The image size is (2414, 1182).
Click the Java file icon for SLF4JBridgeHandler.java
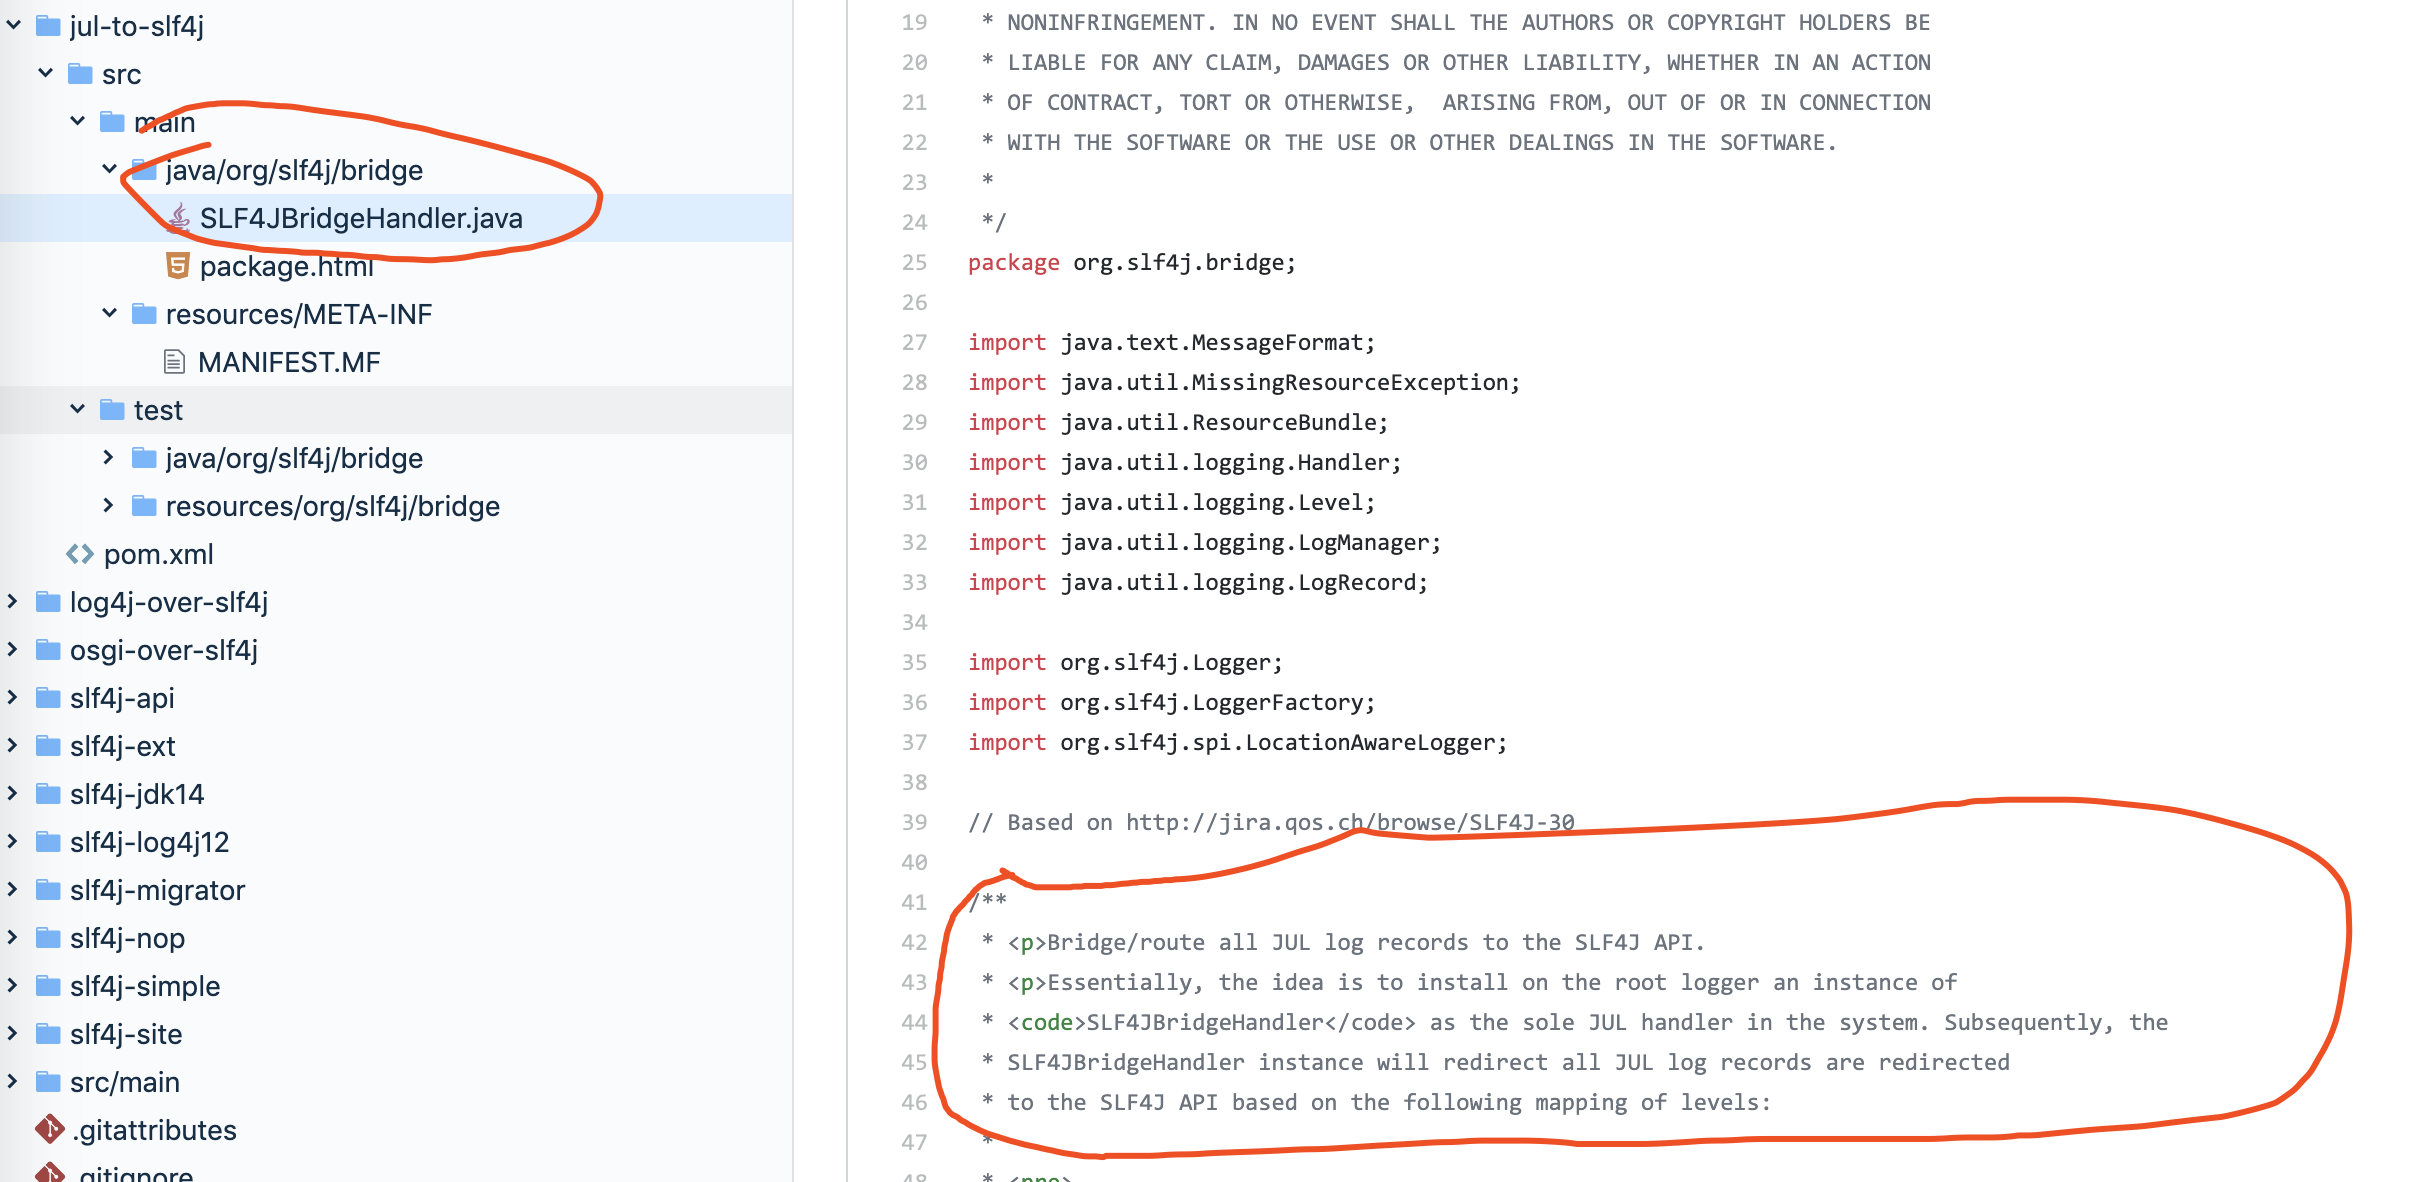tap(178, 217)
